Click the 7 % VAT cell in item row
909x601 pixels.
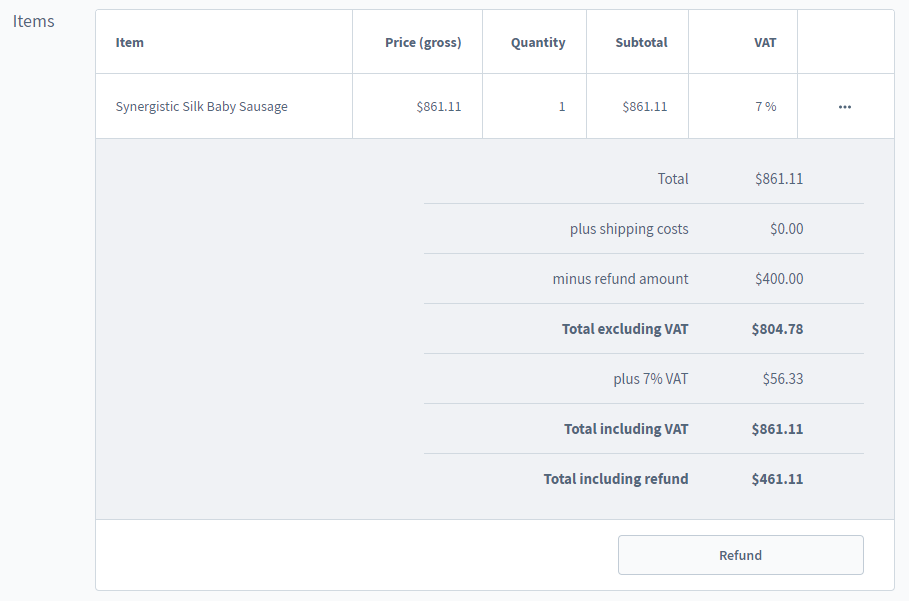coord(765,107)
